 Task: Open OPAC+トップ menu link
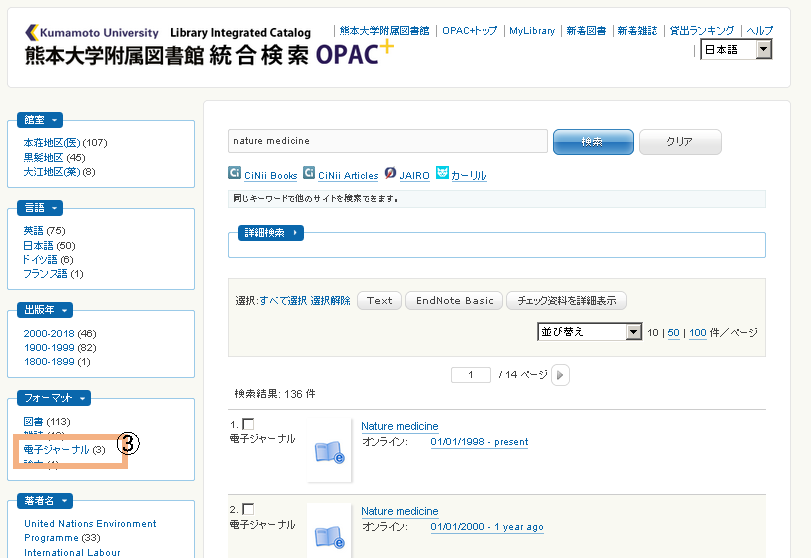tap(470, 31)
